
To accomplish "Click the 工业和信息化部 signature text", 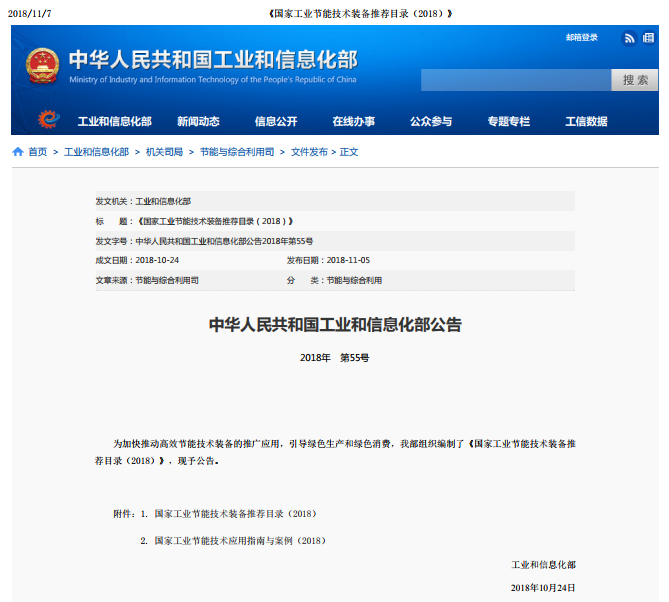I will pos(543,565).
